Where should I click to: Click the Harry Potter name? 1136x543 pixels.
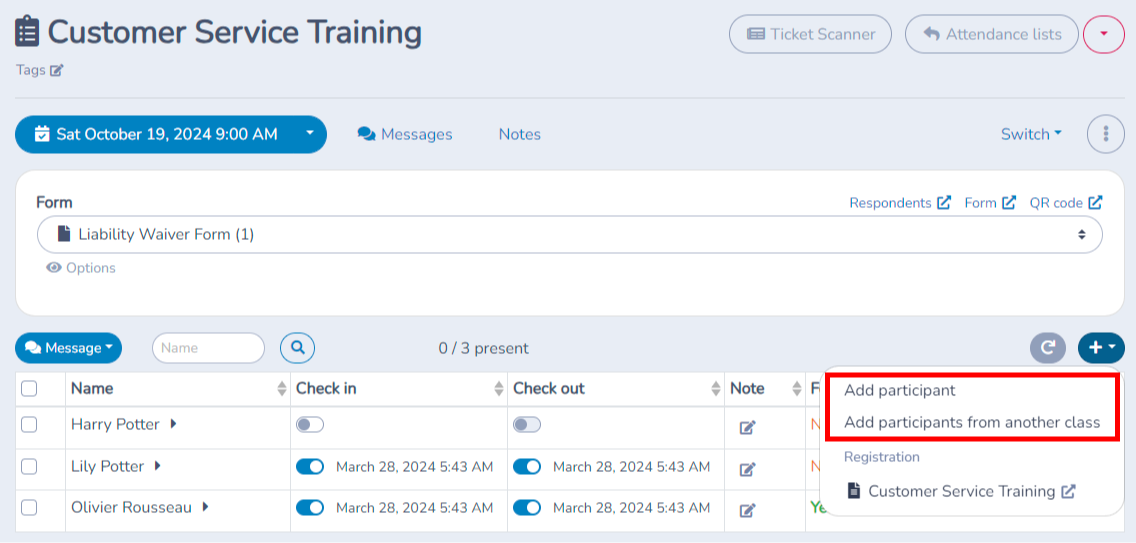pyautogui.click(x=115, y=425)
